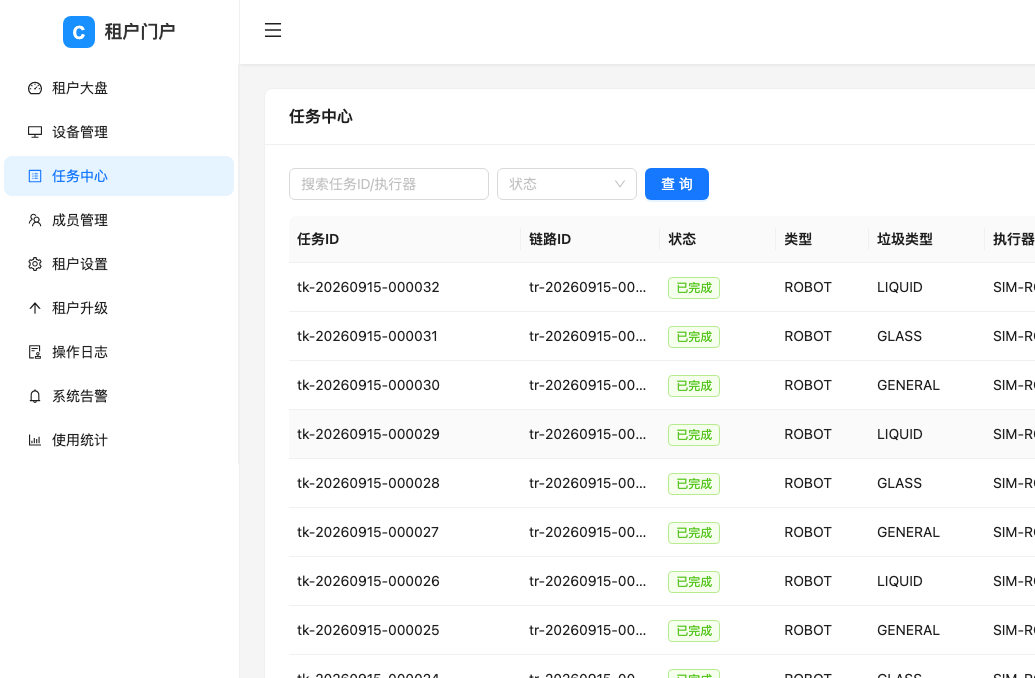Click the 查询 button
1035x678 pixels.
click(677, 184)
